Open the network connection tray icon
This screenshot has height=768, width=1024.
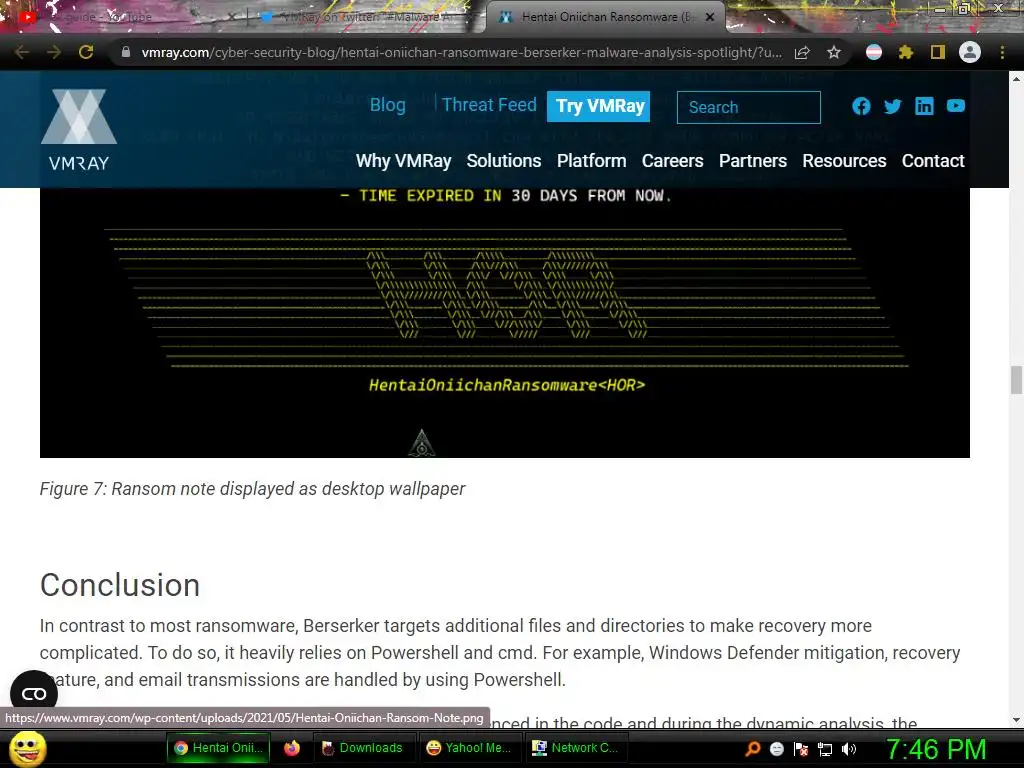point(825,749)
